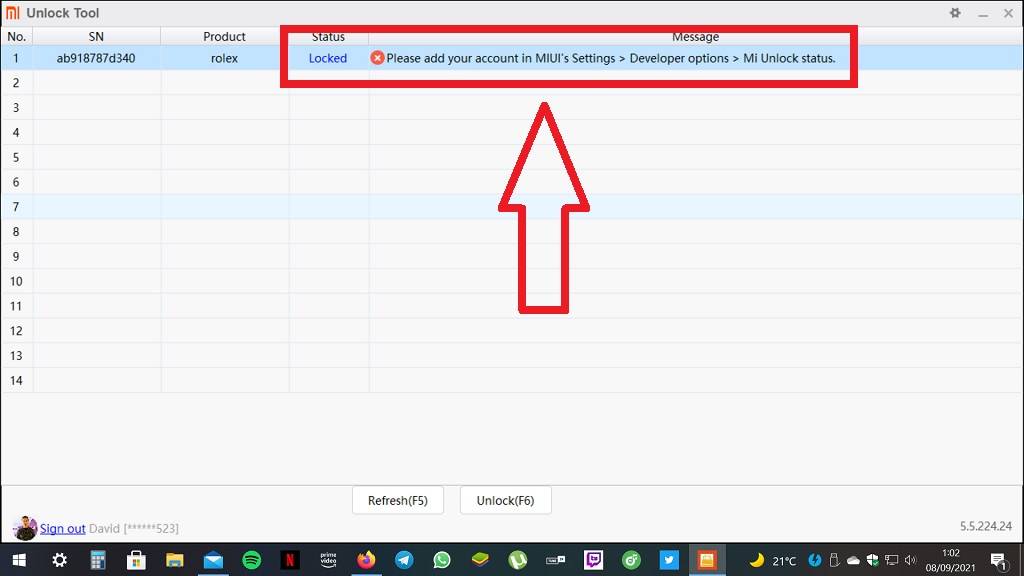Open the clock showing 1:02 08/09/2021
1024x576 pixels.
pos(950,560)
